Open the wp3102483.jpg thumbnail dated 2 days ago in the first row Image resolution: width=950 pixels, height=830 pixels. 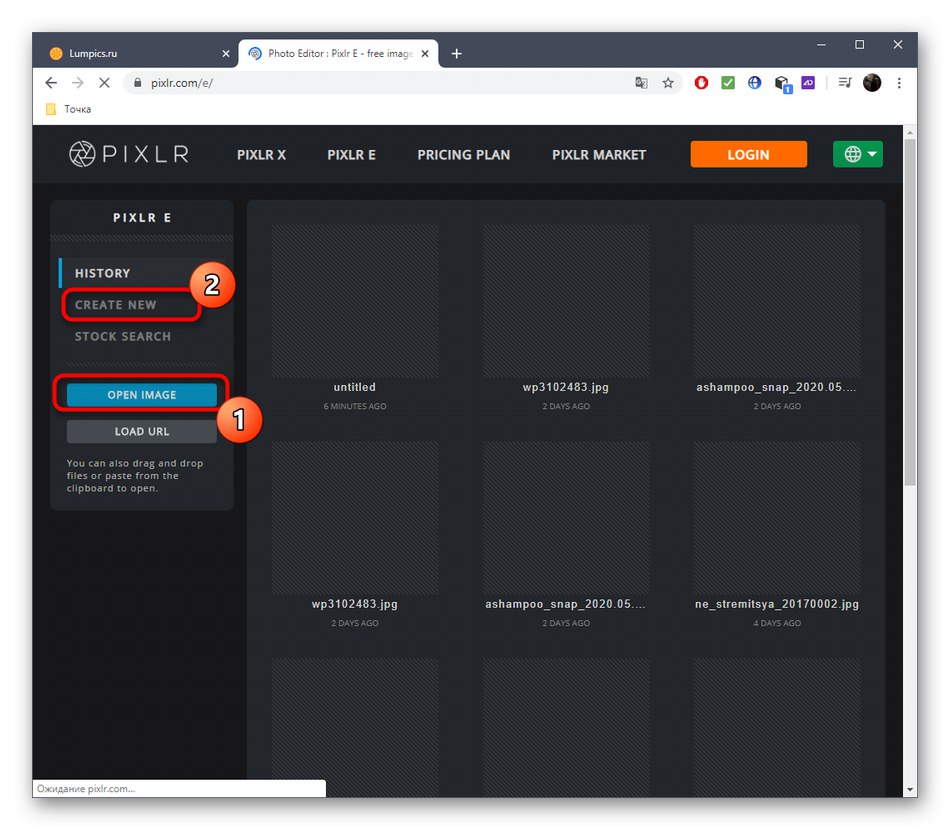566,301
